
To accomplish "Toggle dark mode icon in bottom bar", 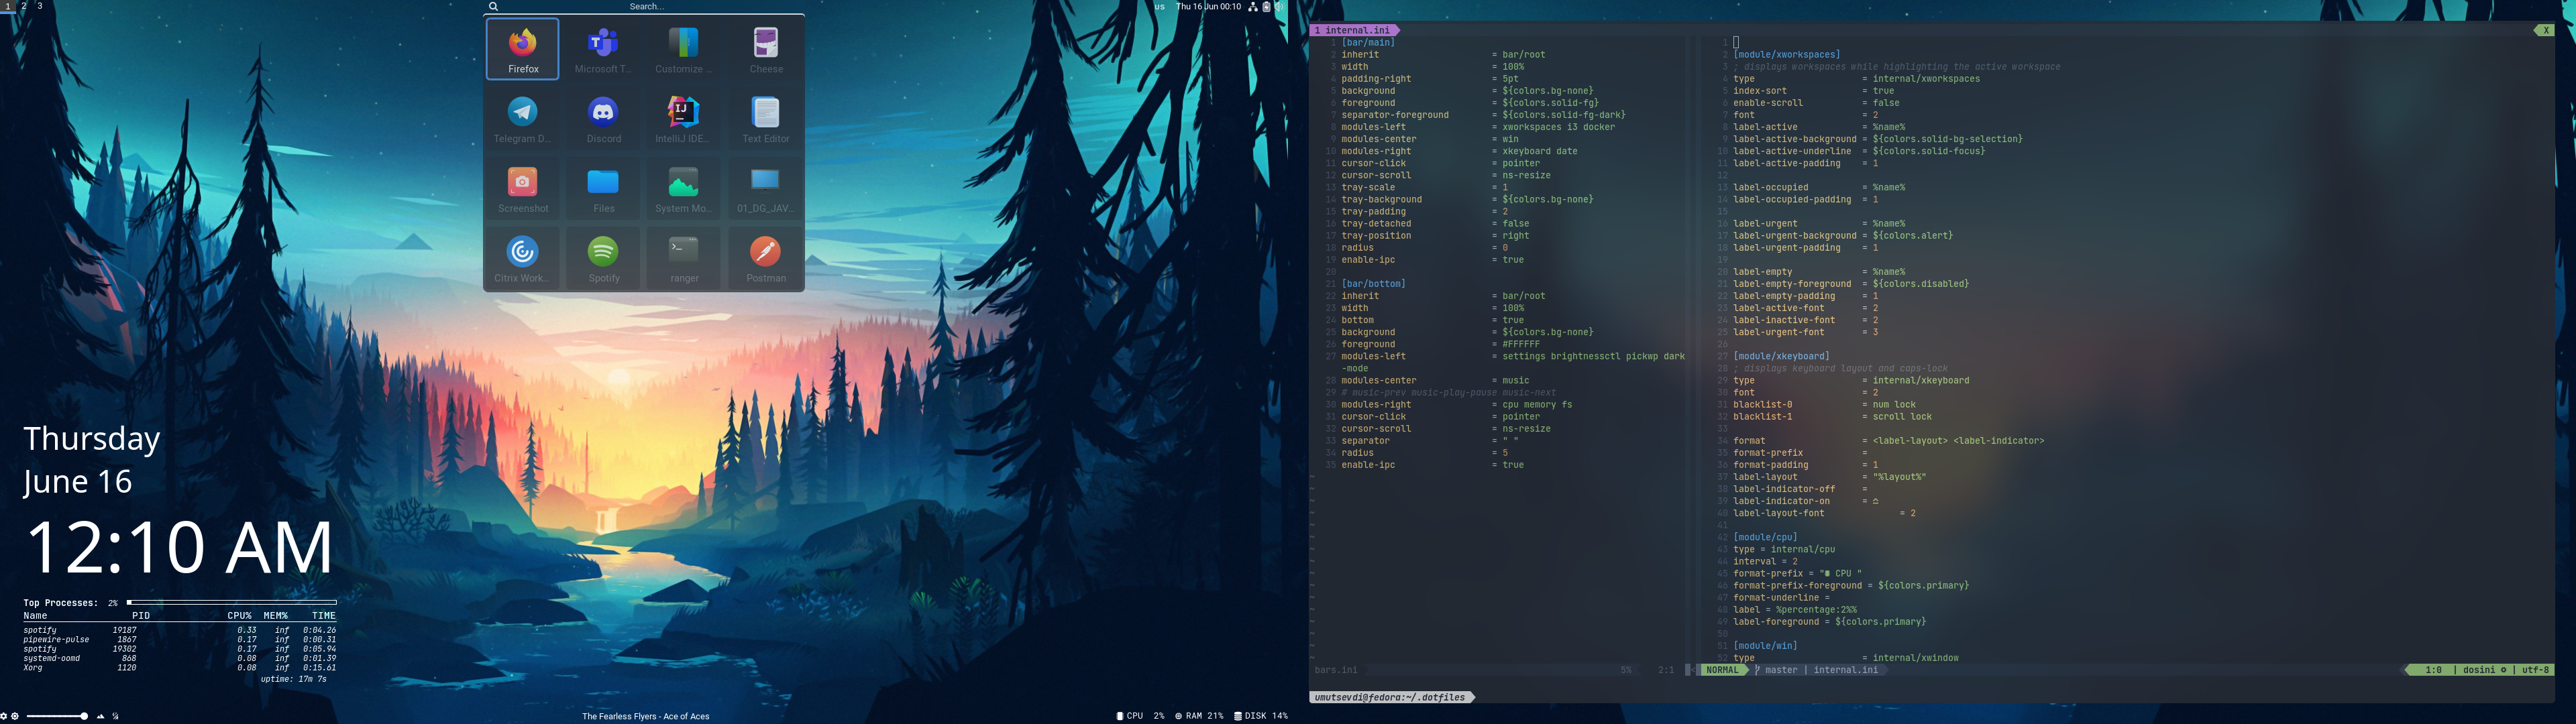I will coord(115,716).
